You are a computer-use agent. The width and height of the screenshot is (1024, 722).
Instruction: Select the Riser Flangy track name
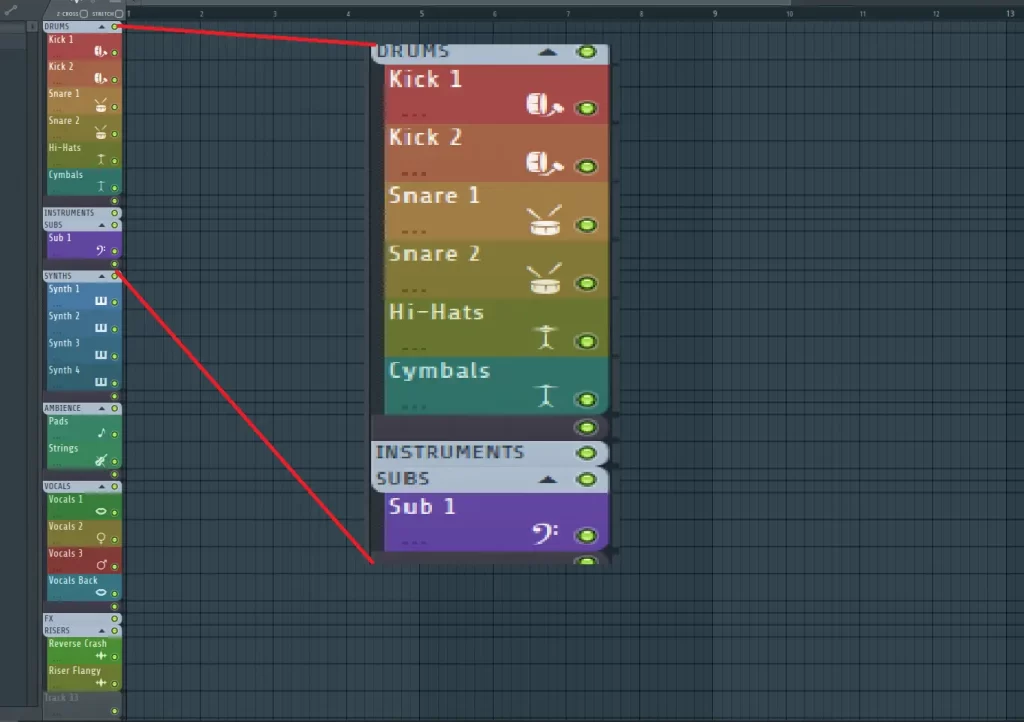74,671
